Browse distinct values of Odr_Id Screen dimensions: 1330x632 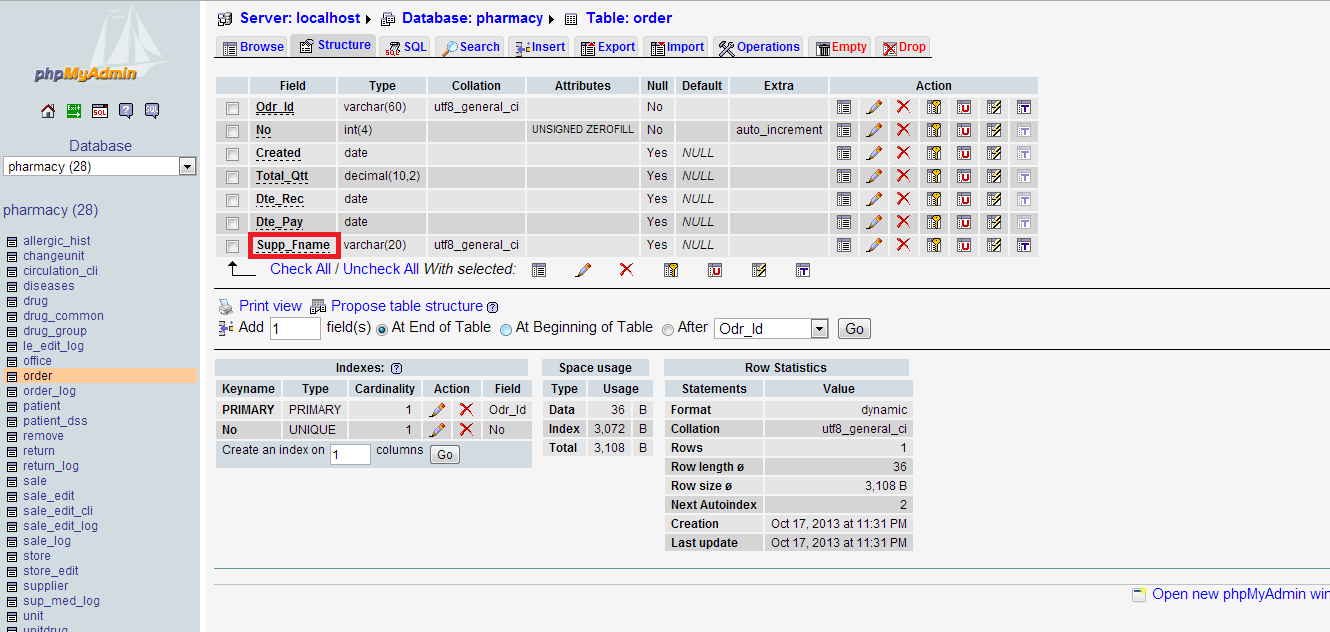point(844,107)
